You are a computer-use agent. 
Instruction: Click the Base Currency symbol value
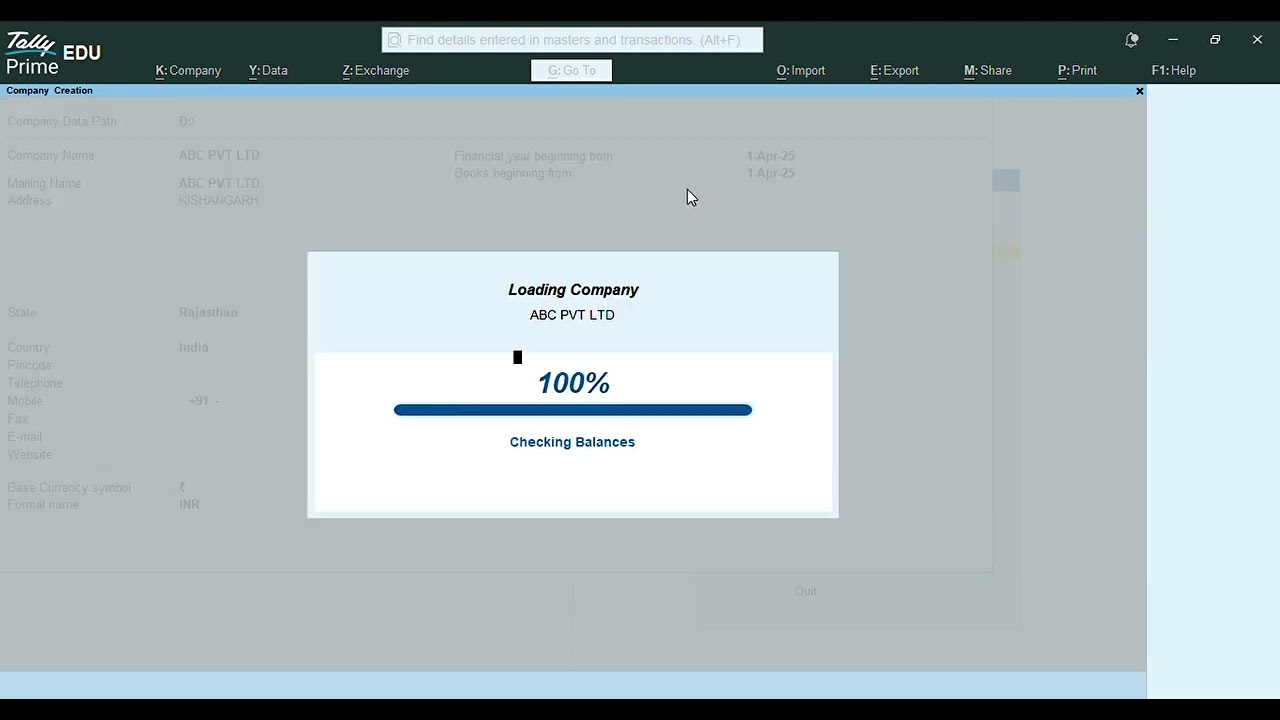pos(182,487)
